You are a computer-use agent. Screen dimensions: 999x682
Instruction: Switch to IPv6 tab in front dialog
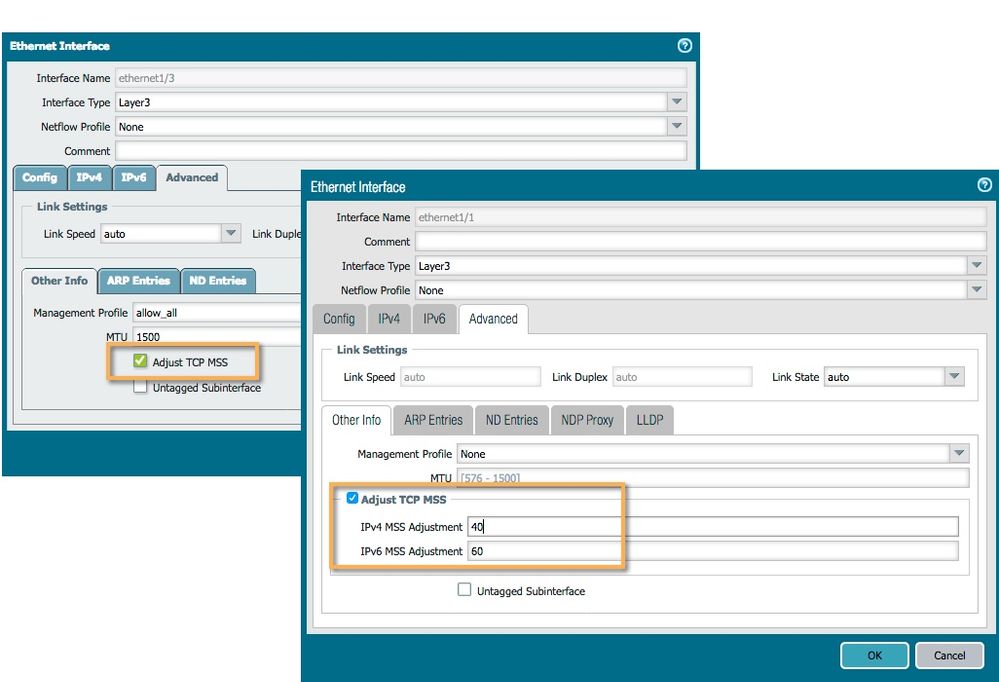435,319
